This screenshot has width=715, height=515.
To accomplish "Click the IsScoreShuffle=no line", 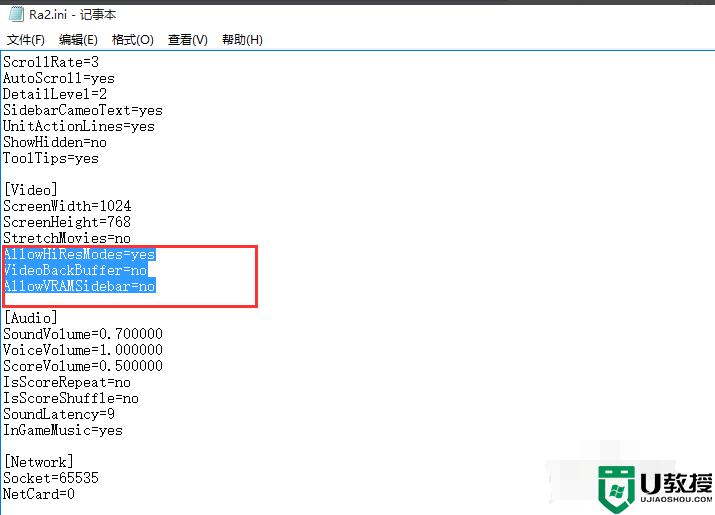I will point(71,398).
